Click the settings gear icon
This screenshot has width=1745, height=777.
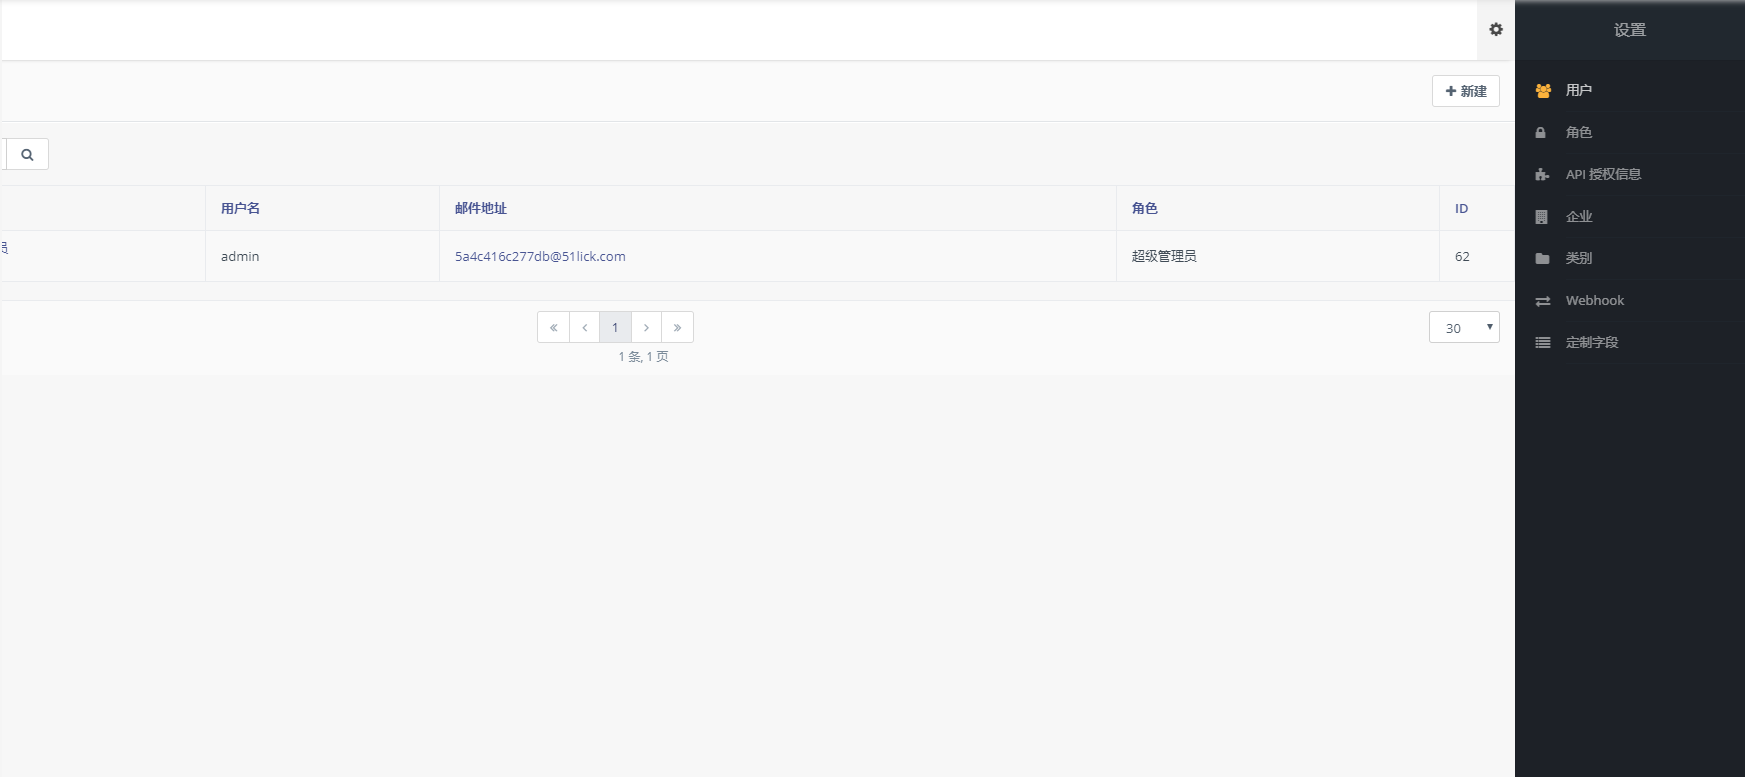(1495, 30)
